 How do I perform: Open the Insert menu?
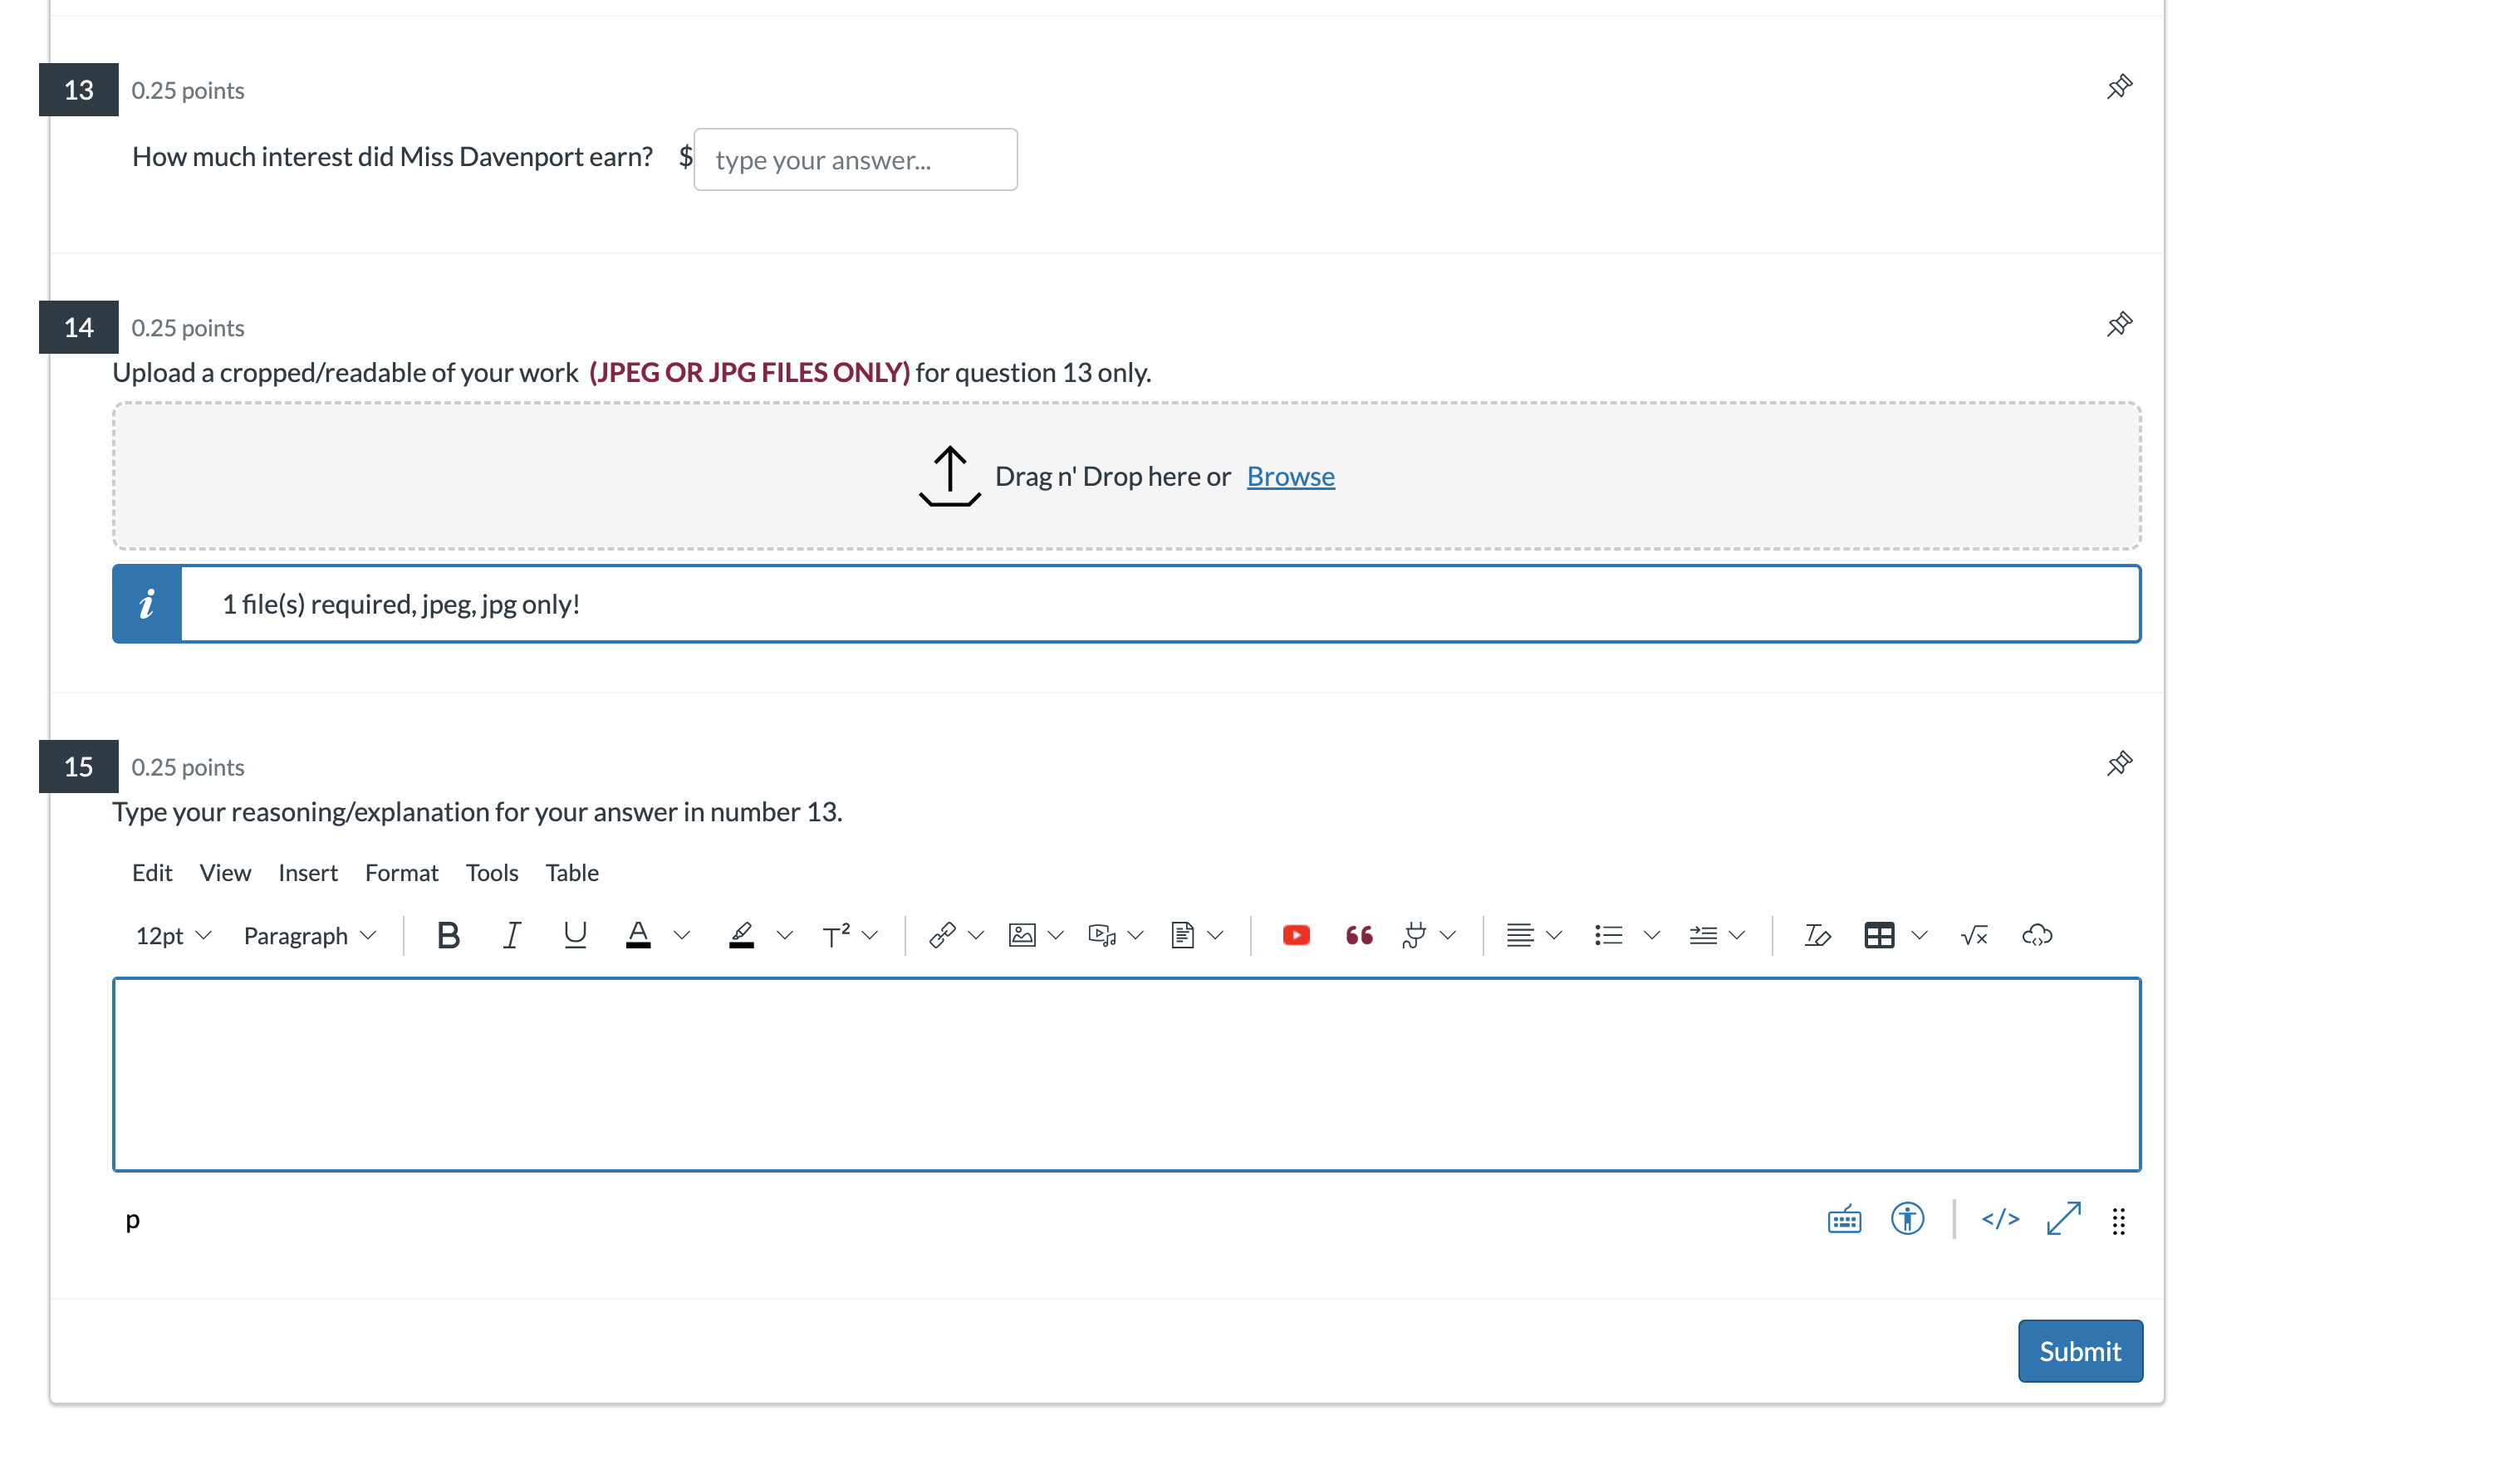(307, 872)
